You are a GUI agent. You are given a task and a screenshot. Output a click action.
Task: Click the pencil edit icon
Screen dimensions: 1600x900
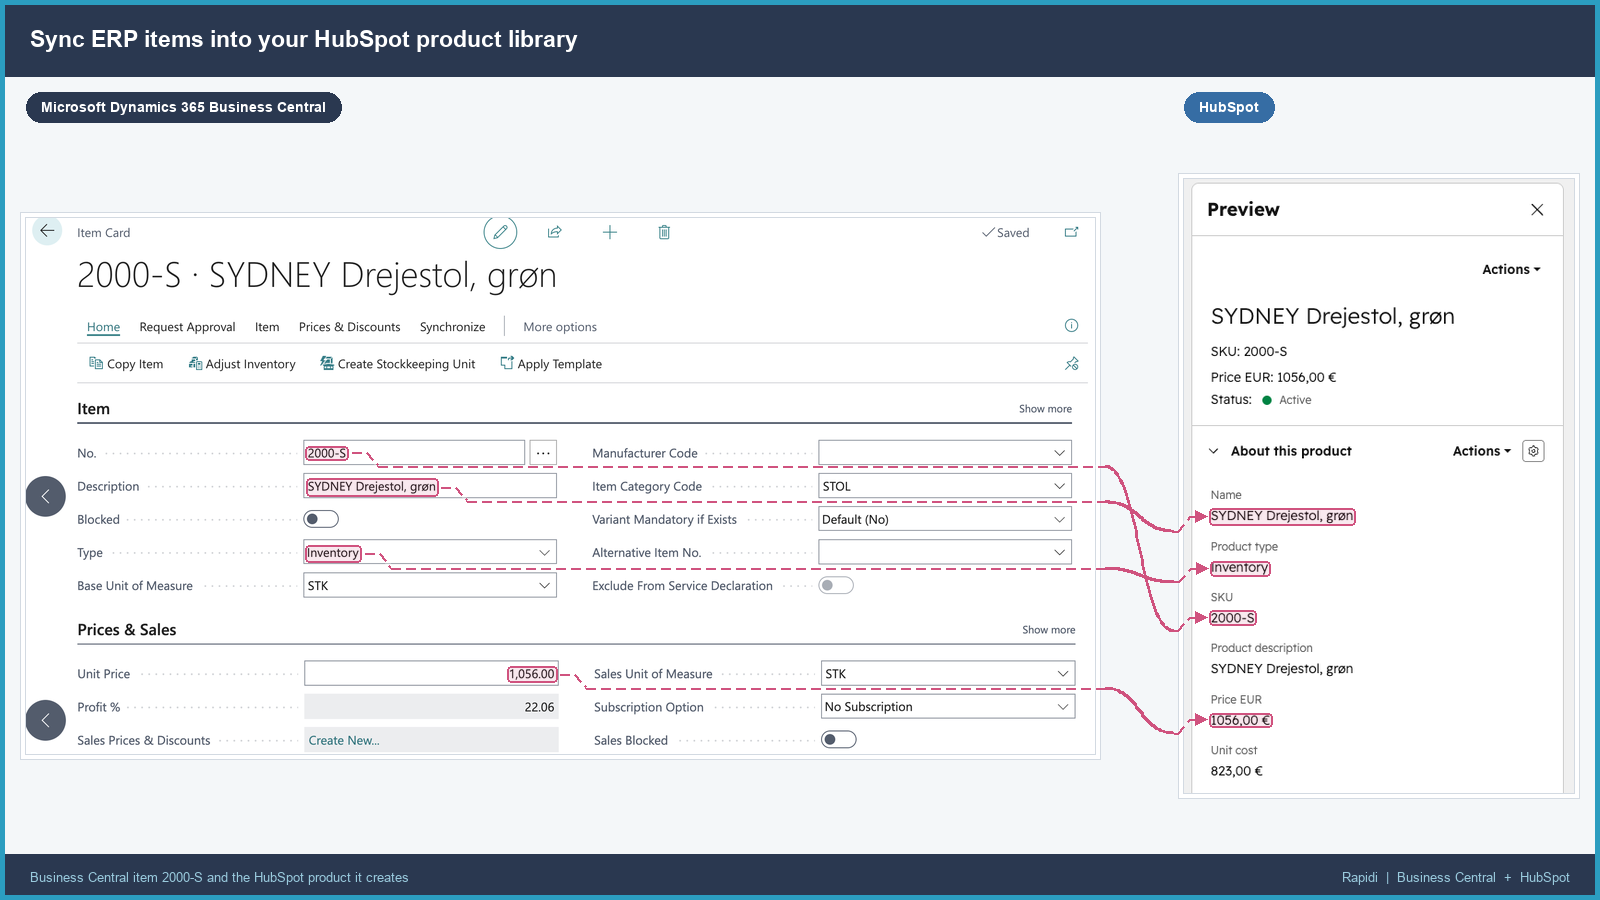500,232
